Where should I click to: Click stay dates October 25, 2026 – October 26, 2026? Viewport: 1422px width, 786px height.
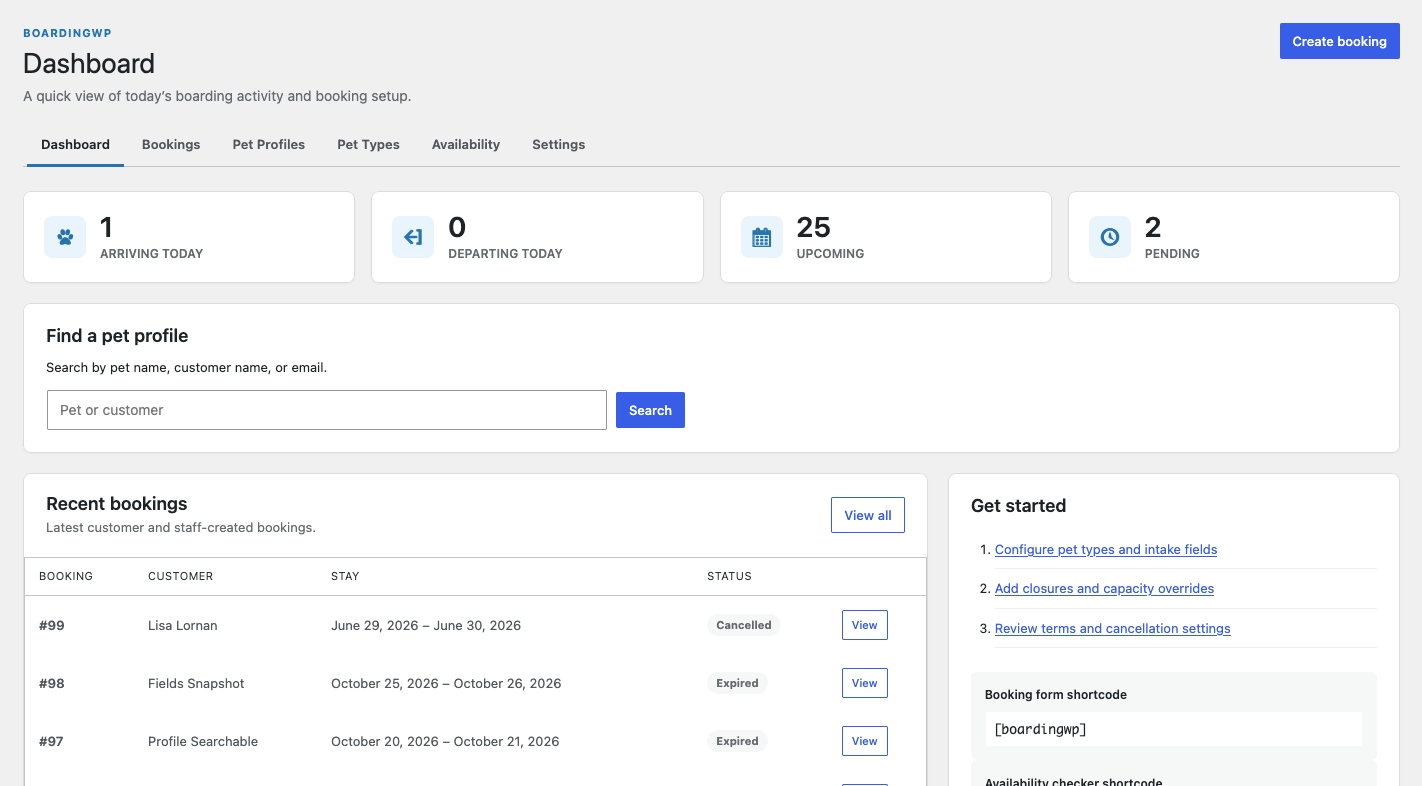coord(446,683)
